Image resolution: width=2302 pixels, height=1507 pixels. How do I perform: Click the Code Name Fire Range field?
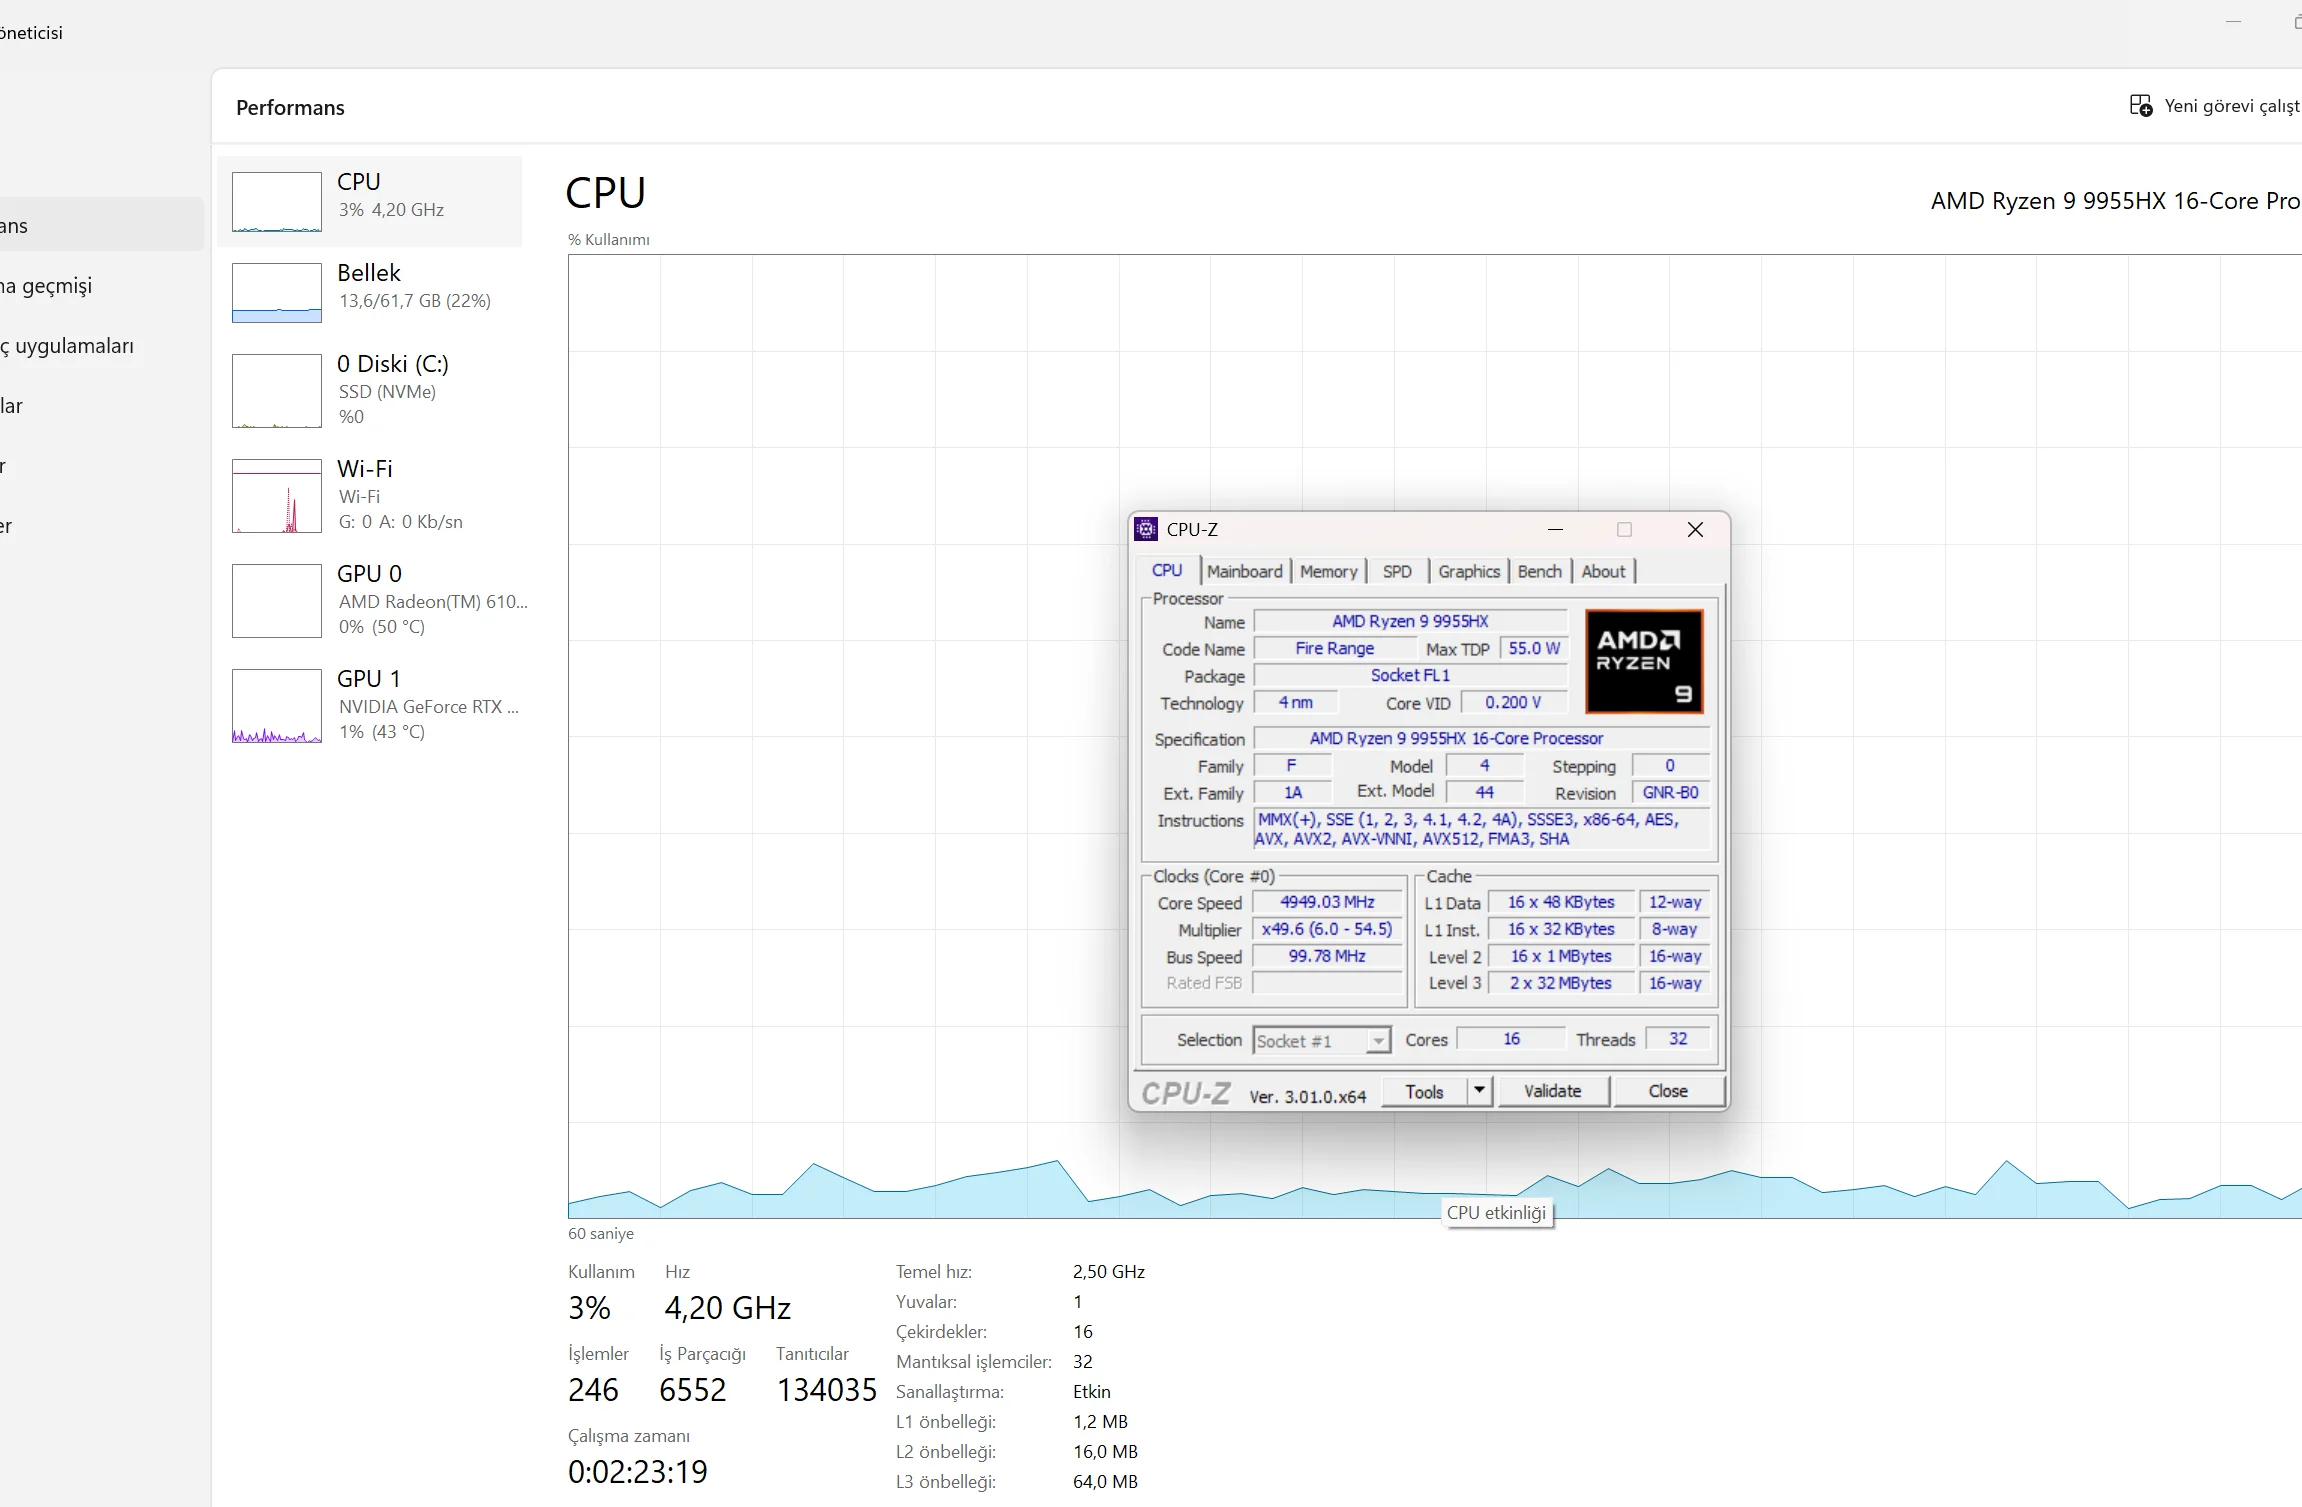1334,648
